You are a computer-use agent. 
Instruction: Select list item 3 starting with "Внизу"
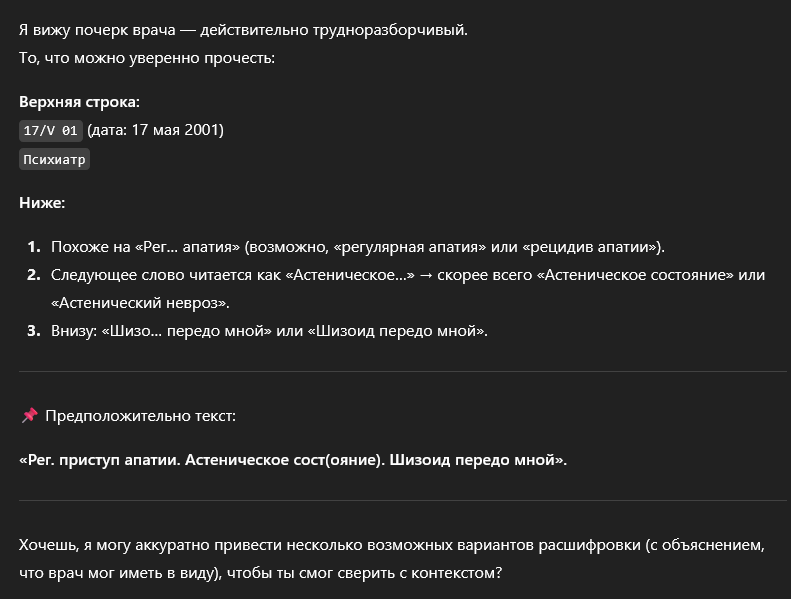click(x=269, y=331)
